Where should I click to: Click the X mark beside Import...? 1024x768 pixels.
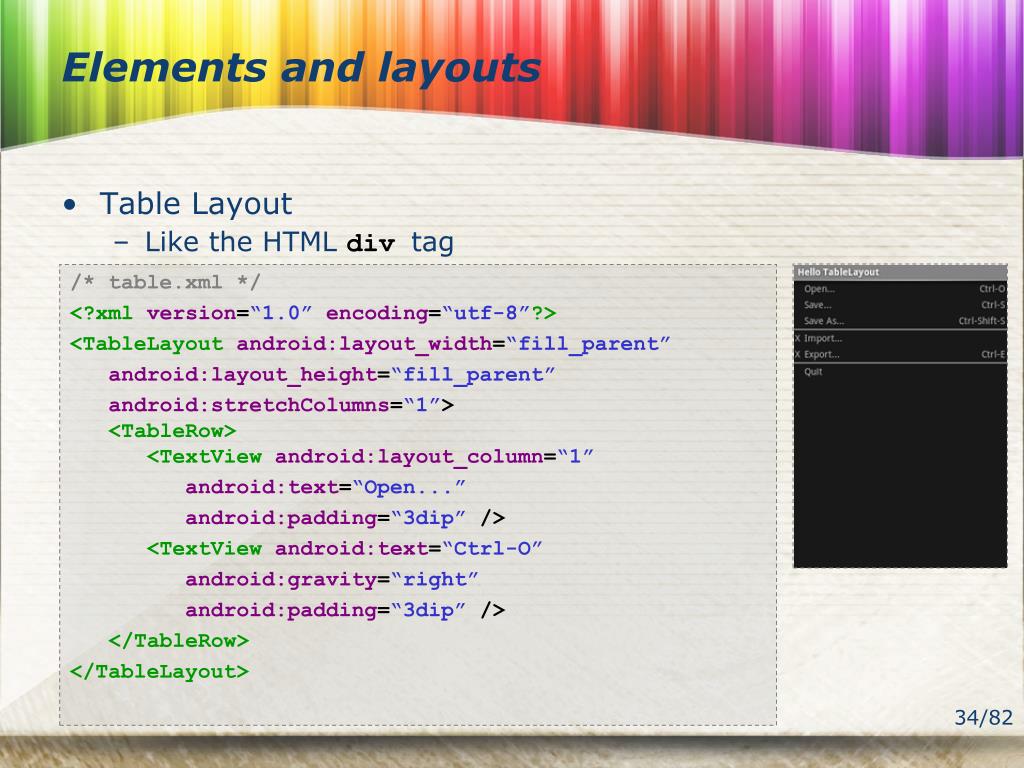[x=797, y=338]
